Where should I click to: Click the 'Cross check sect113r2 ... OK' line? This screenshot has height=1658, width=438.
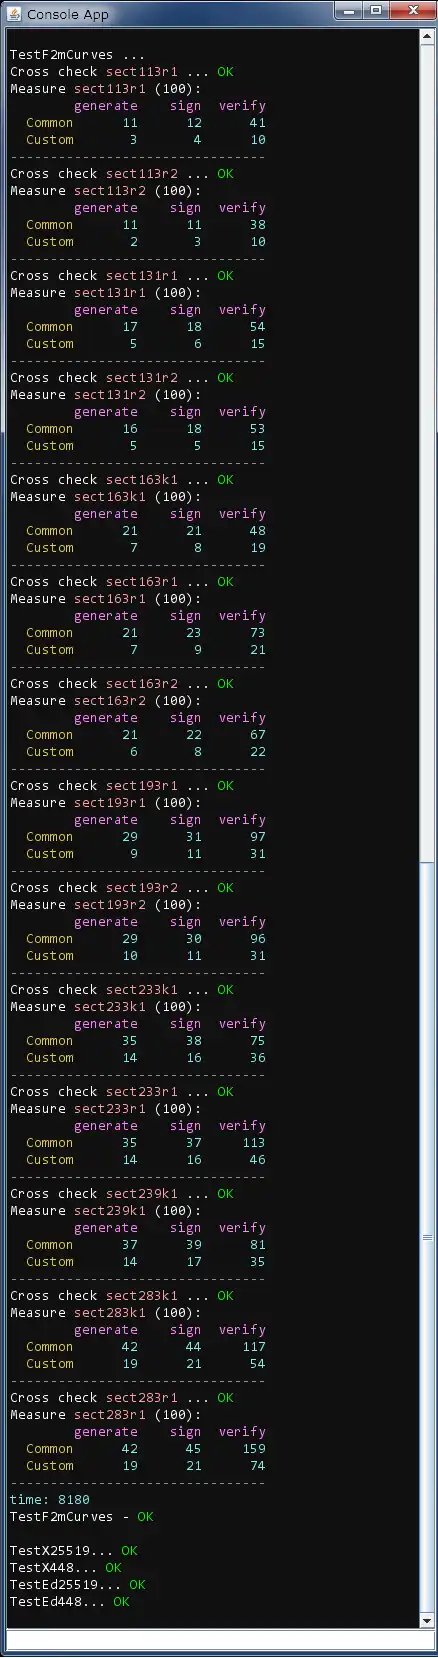point(122,174)
